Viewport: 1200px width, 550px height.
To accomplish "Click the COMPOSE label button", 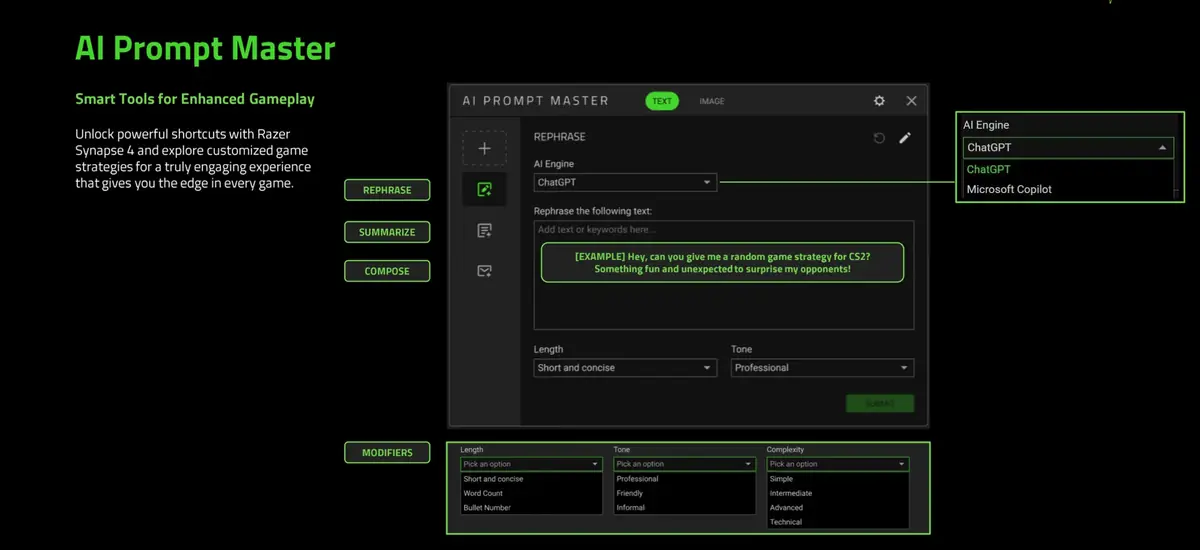I will 387,271.
